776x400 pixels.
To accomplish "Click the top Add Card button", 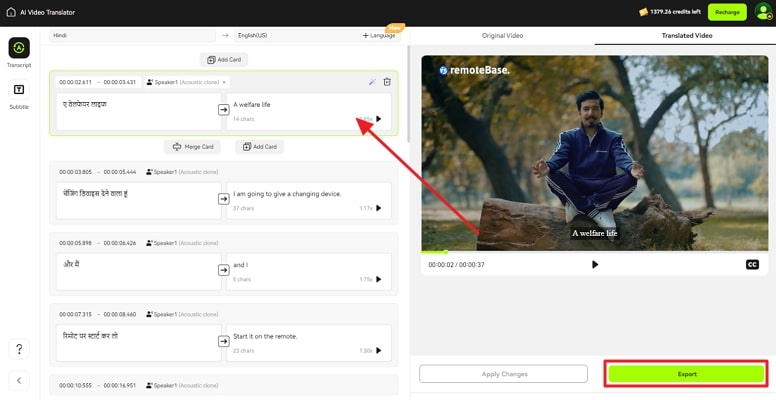I will click(224, 59).
